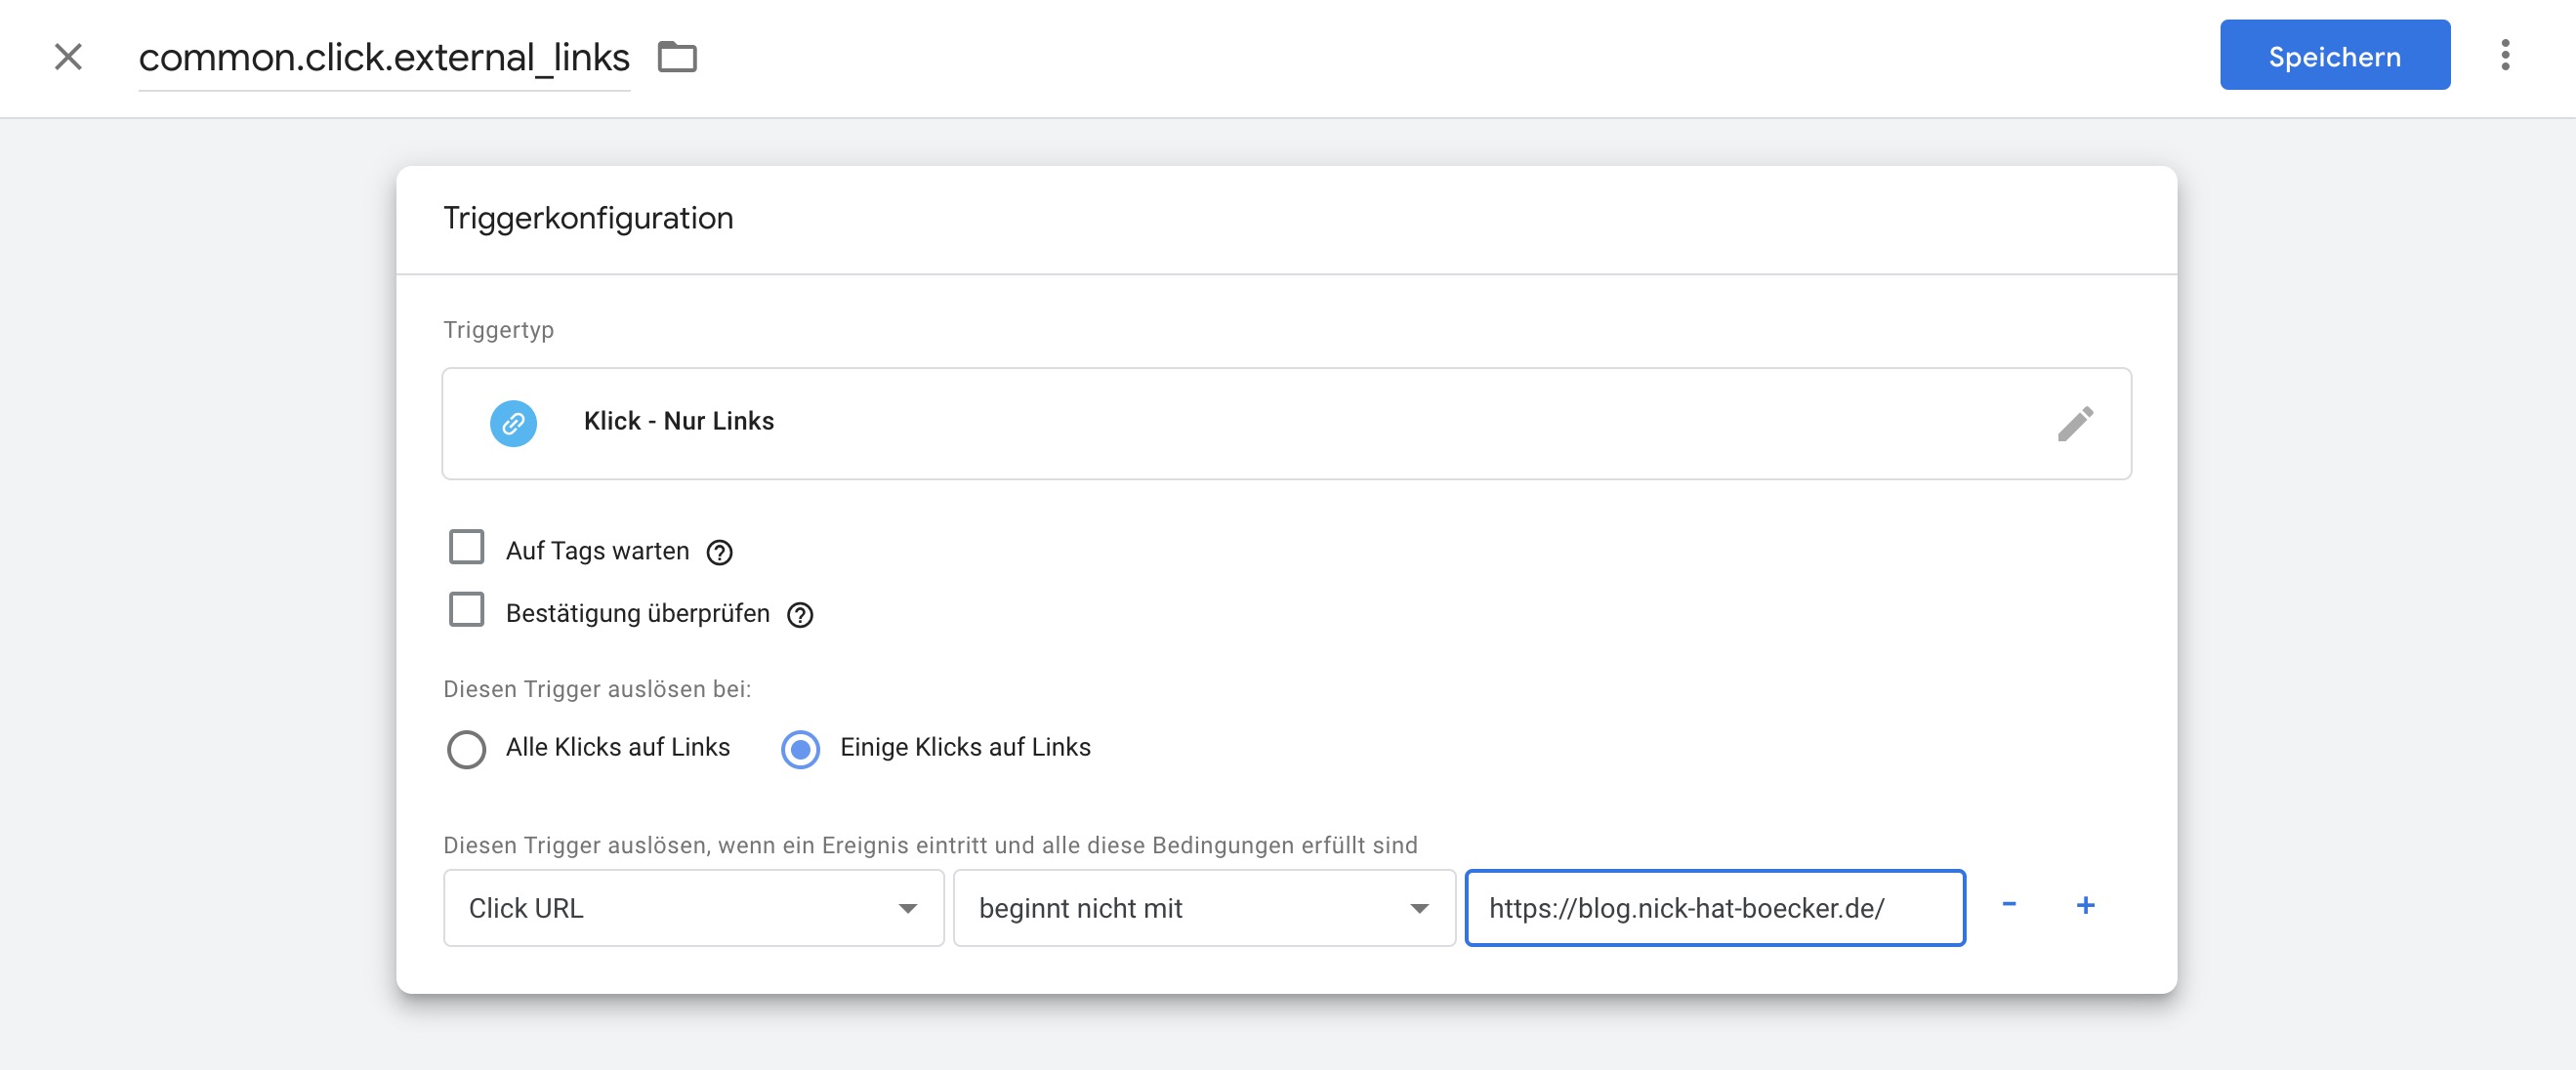Viewport: 2576px width, 1070px height.
Task: Open the three-dot more options menu
Action: 2505,55
